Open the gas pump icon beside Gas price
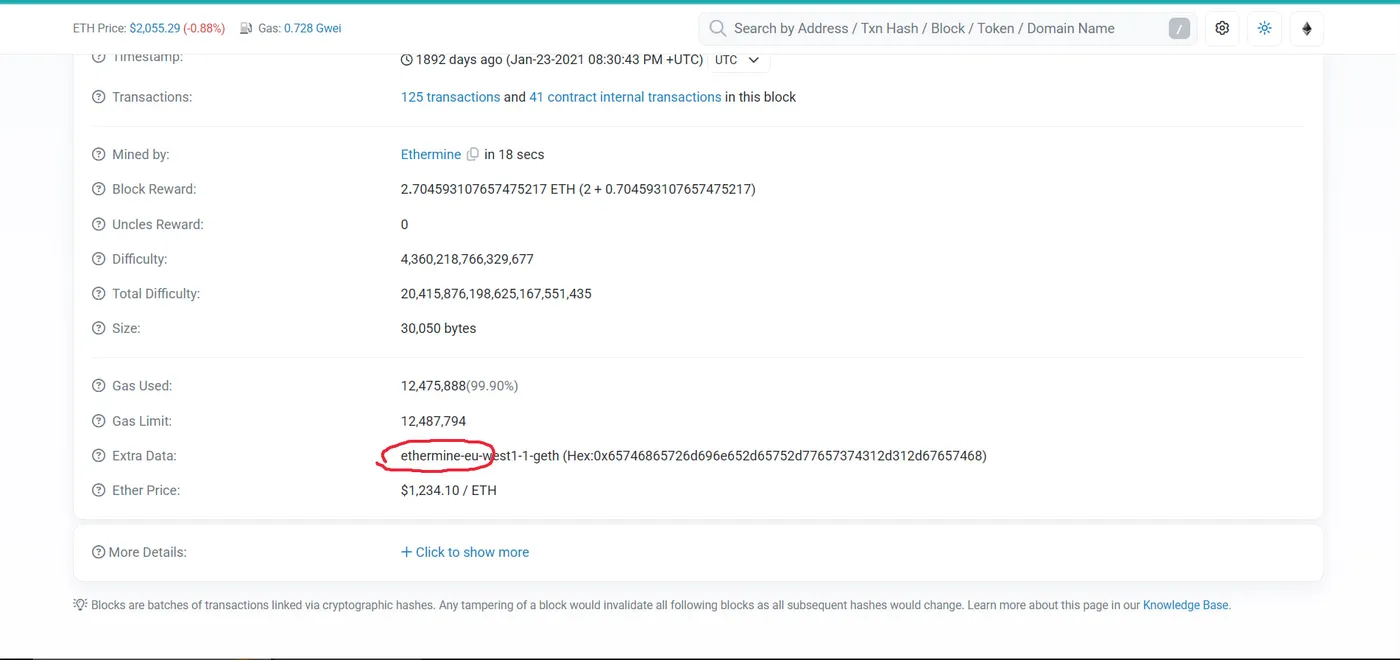 (x=246, y=29)
